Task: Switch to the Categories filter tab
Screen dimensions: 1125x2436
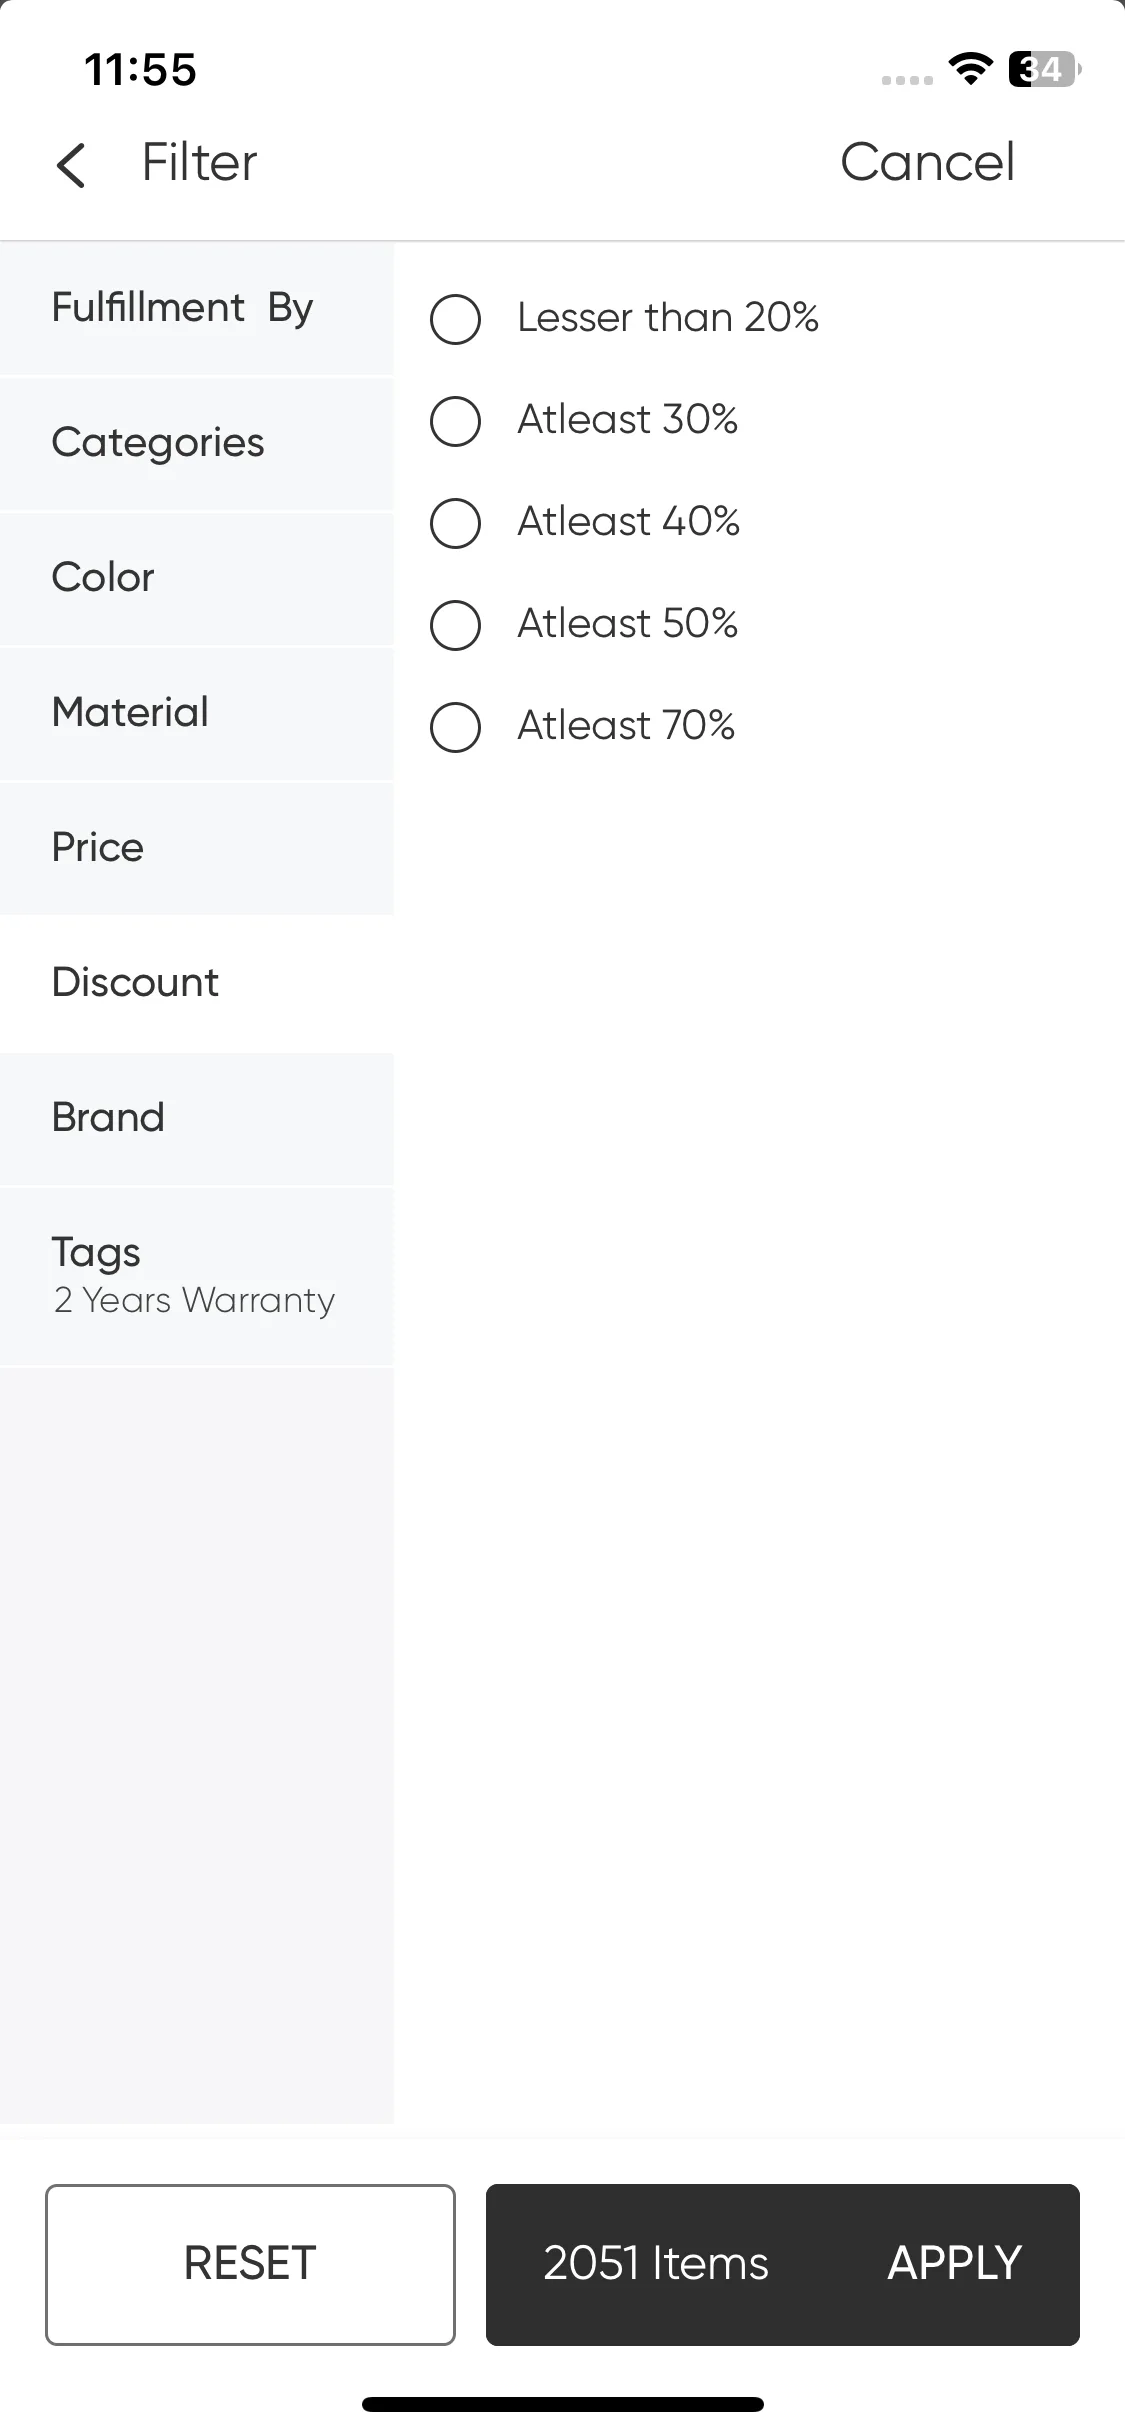Action: pyautogui.click(x=197, y=443)
